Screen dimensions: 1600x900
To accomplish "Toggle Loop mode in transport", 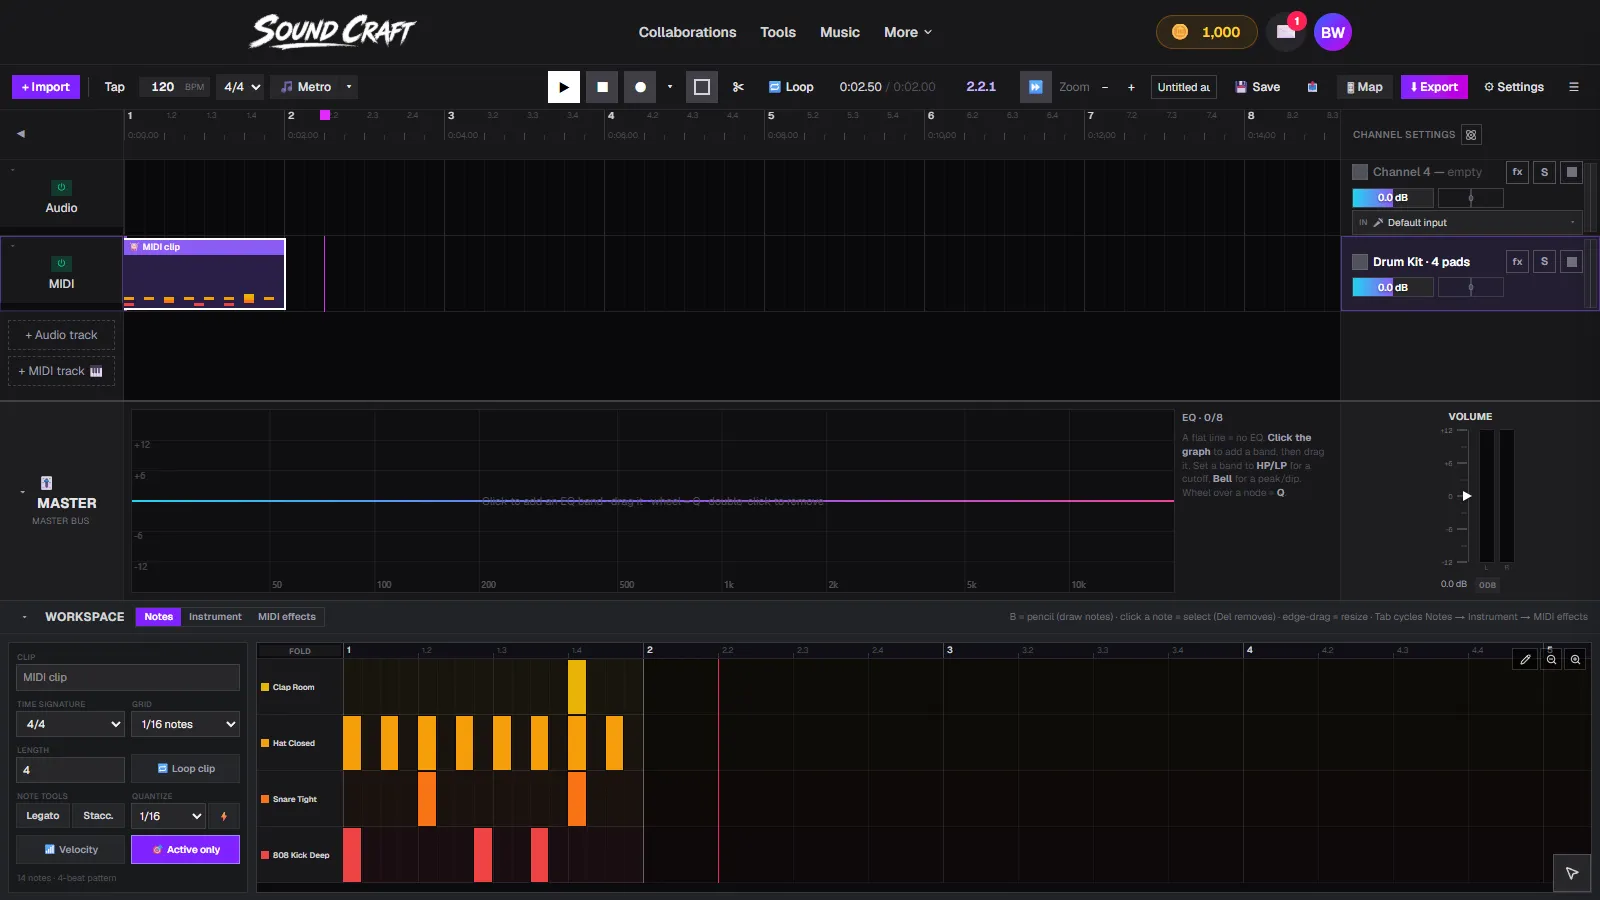I will click(x=791, y=87).
